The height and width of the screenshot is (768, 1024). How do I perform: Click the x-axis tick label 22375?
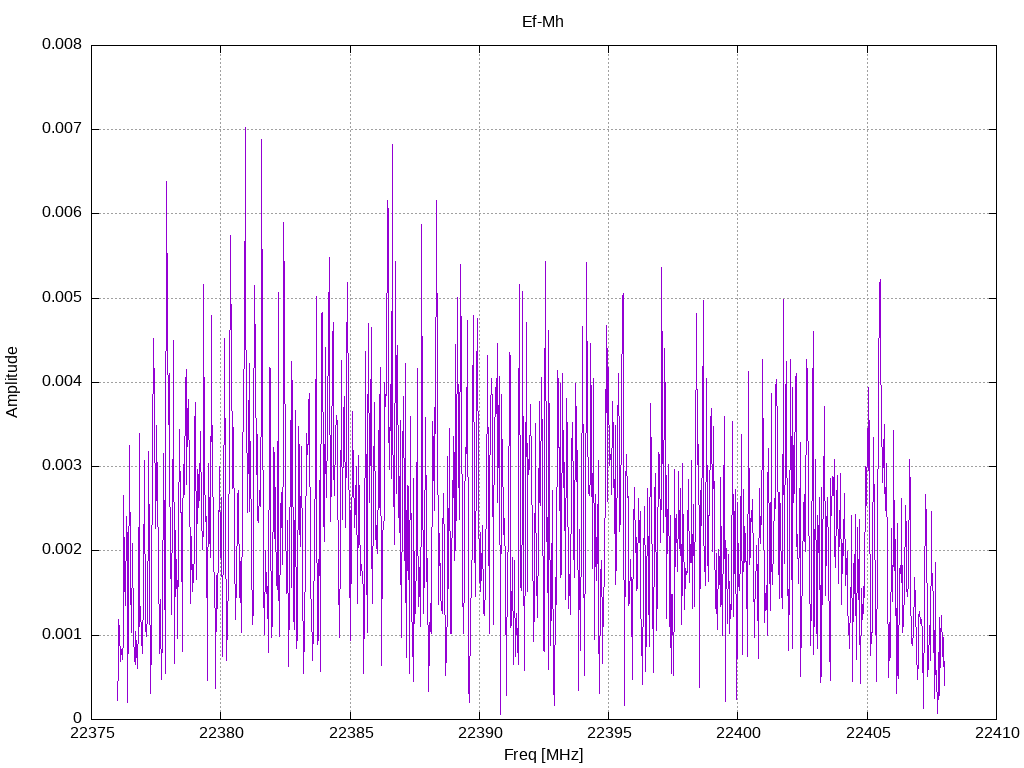click(91, 733)
